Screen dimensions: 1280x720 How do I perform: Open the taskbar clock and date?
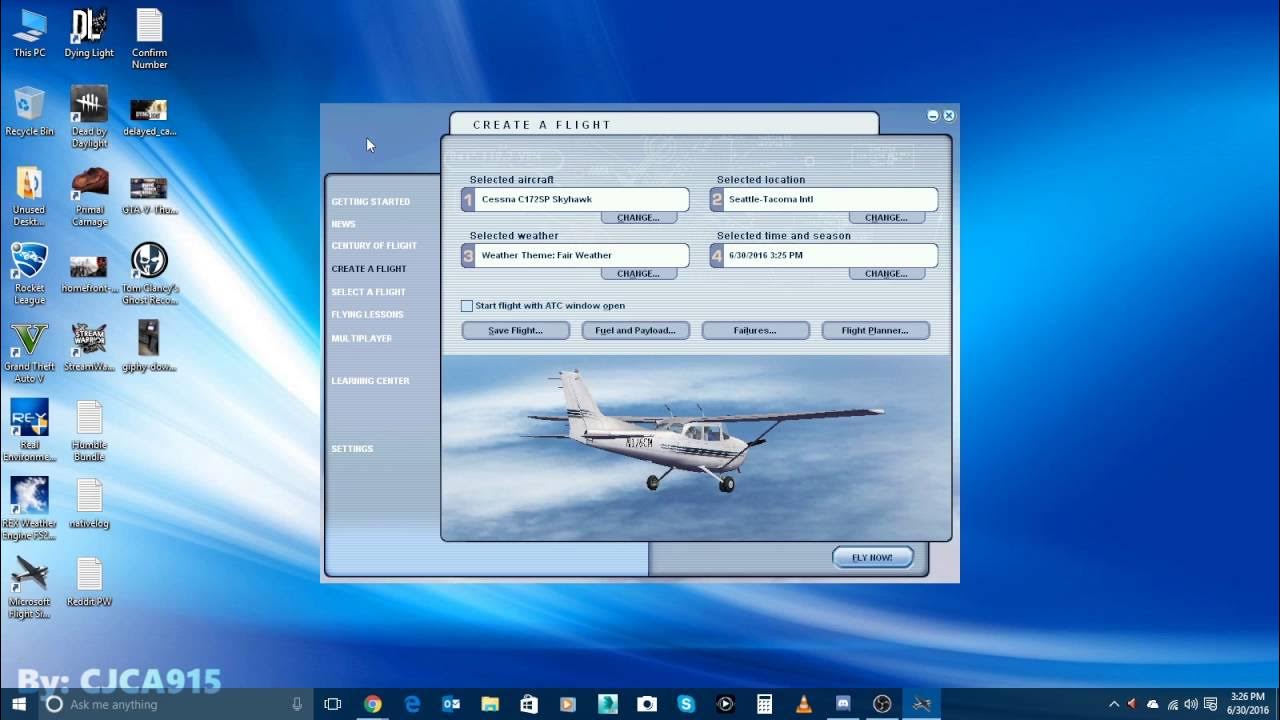click(x=1246, y=704)
